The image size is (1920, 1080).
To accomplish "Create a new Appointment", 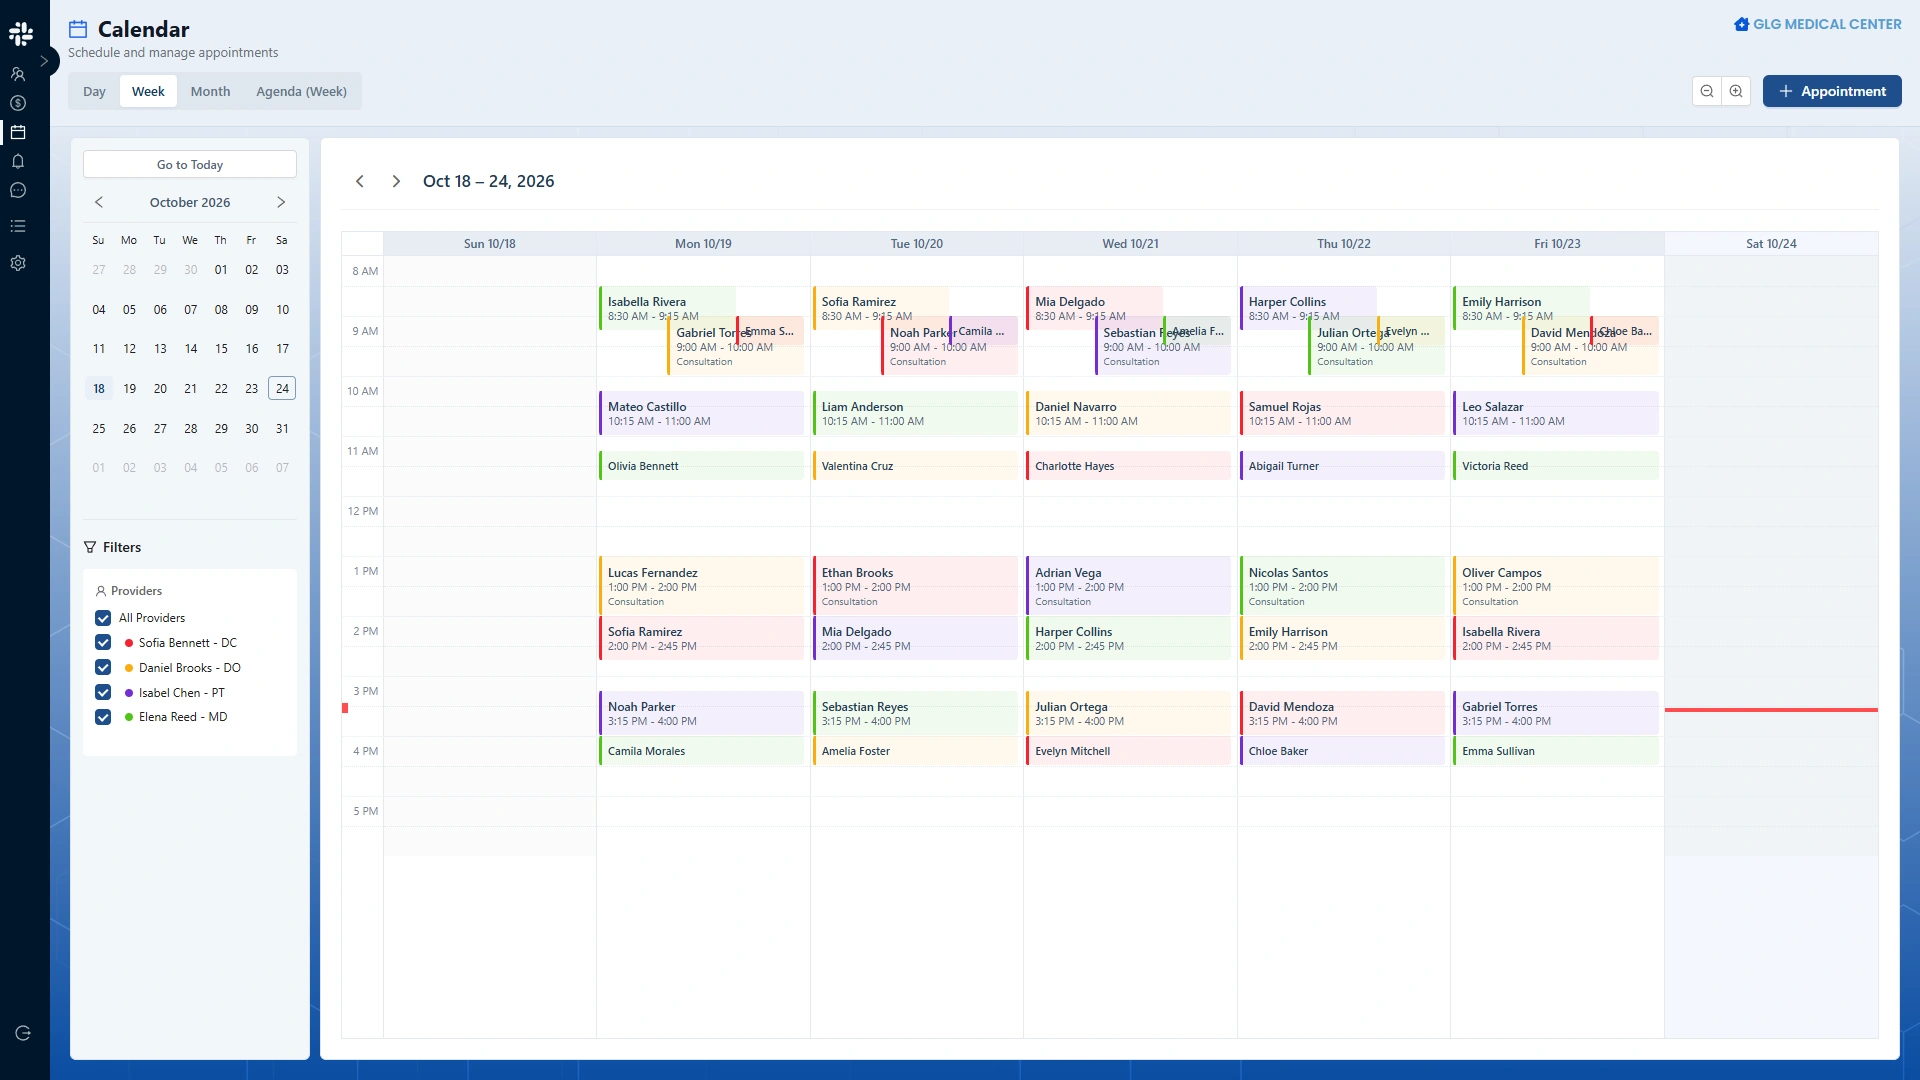I will [x=1832, y=91].
